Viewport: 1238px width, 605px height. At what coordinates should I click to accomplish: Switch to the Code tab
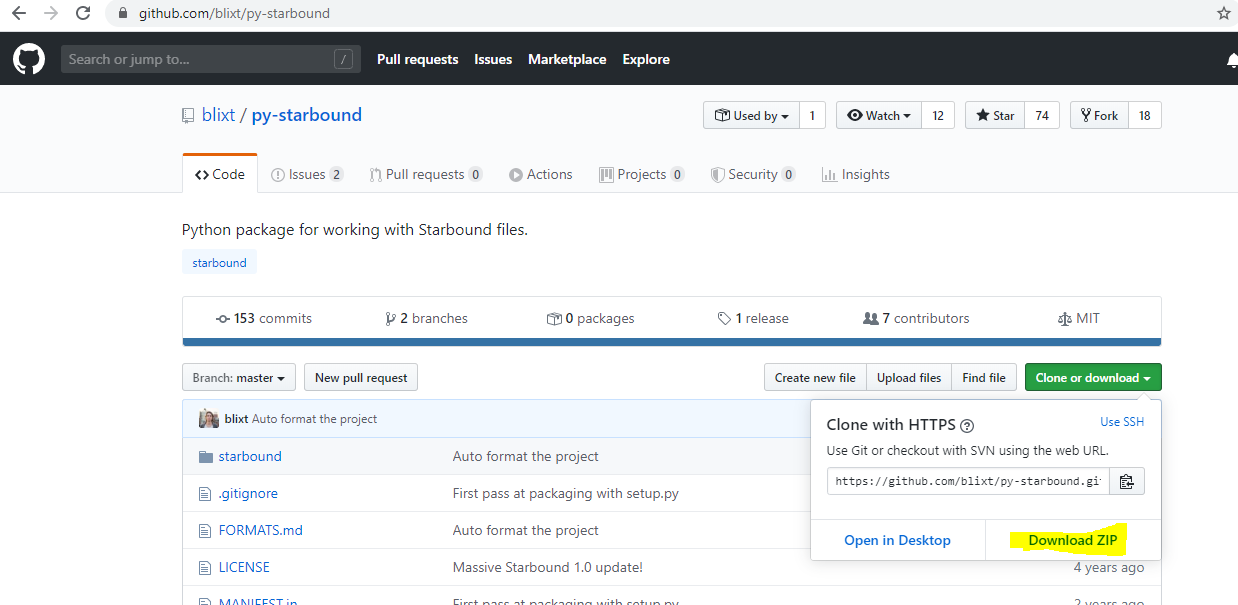coord(220,174)
